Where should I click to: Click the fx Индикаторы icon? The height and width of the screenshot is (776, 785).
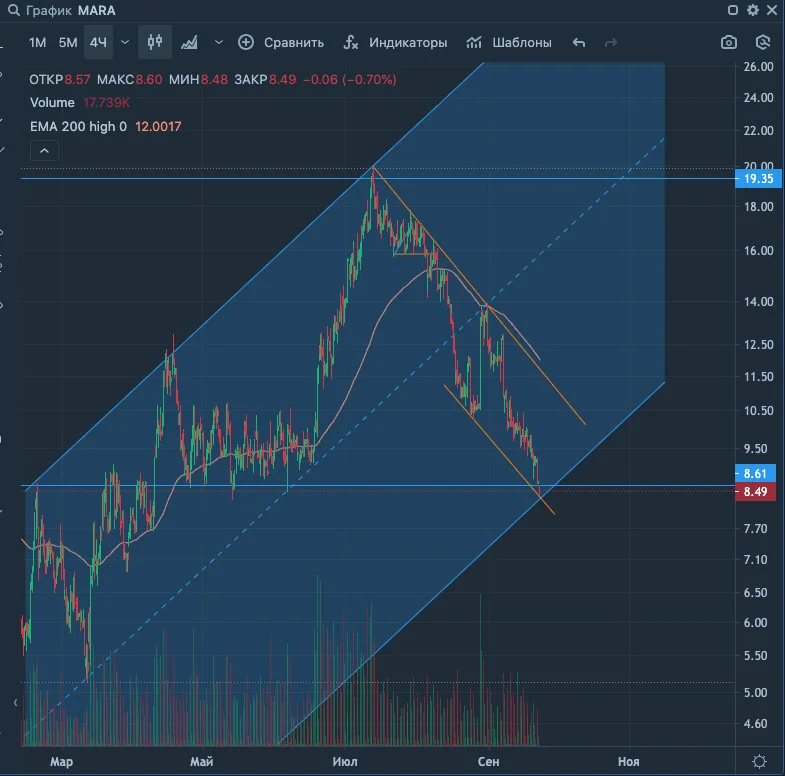click(x=351, y=43)
